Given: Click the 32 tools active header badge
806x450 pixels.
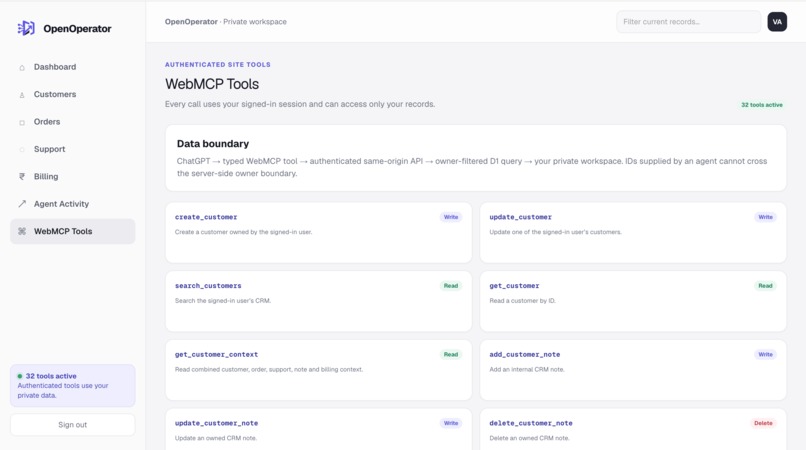Looking at the screenshot, I should (762, 105).
